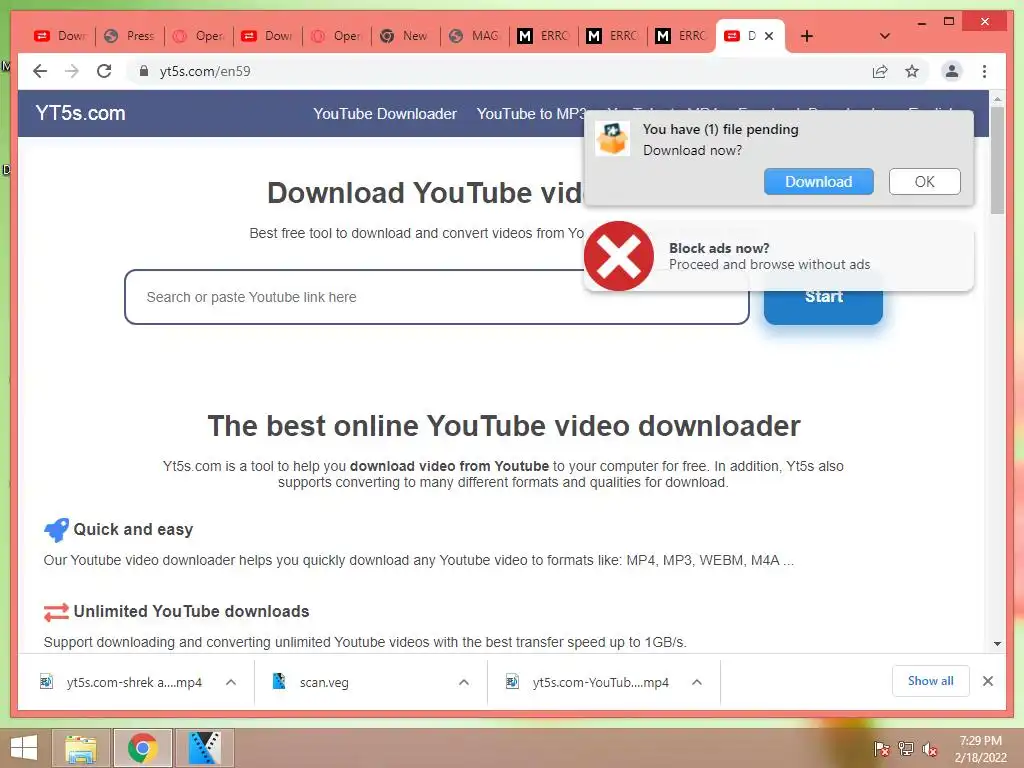Click the Chrome taskbar icon
The image size is (1024, 768).
point(142,748)
